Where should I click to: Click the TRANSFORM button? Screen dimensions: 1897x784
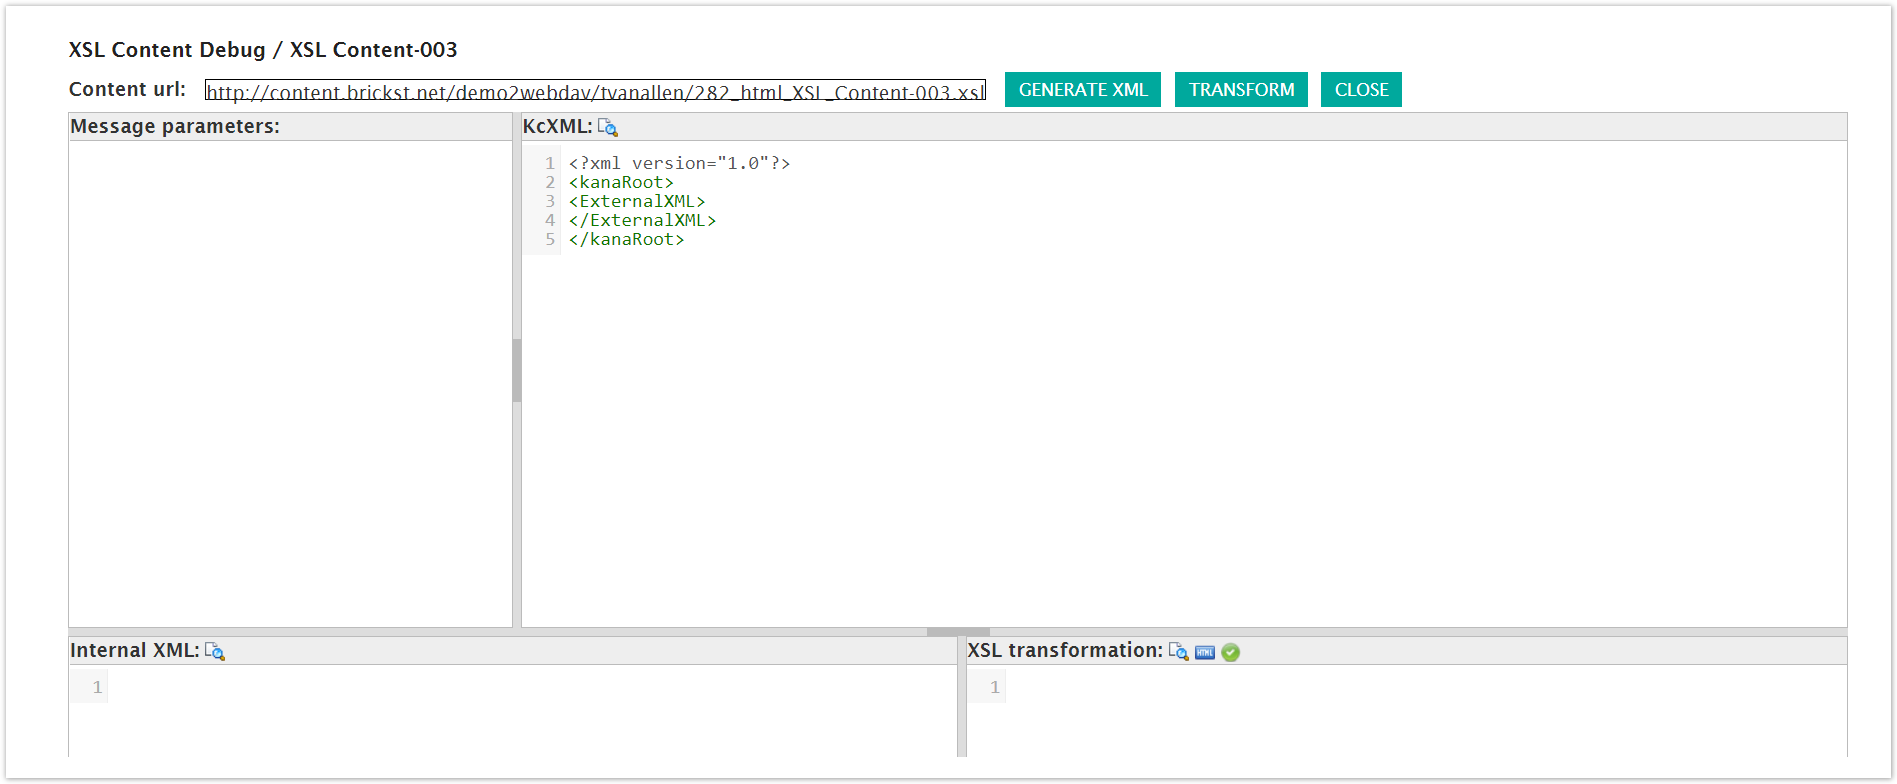(x=1241, y=90)
